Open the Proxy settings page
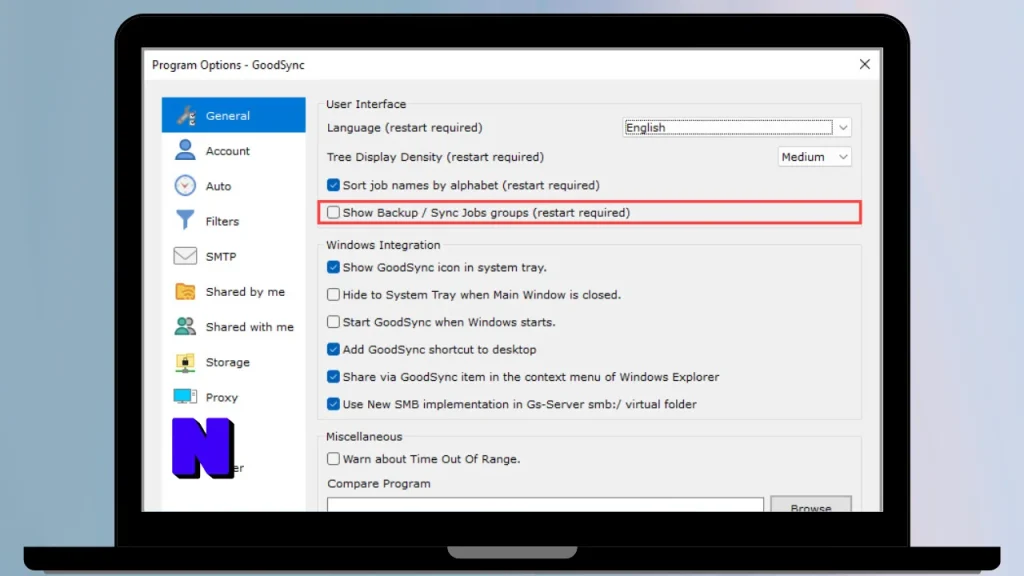This screenshot has width=1024, height=576. coord(234,398)
